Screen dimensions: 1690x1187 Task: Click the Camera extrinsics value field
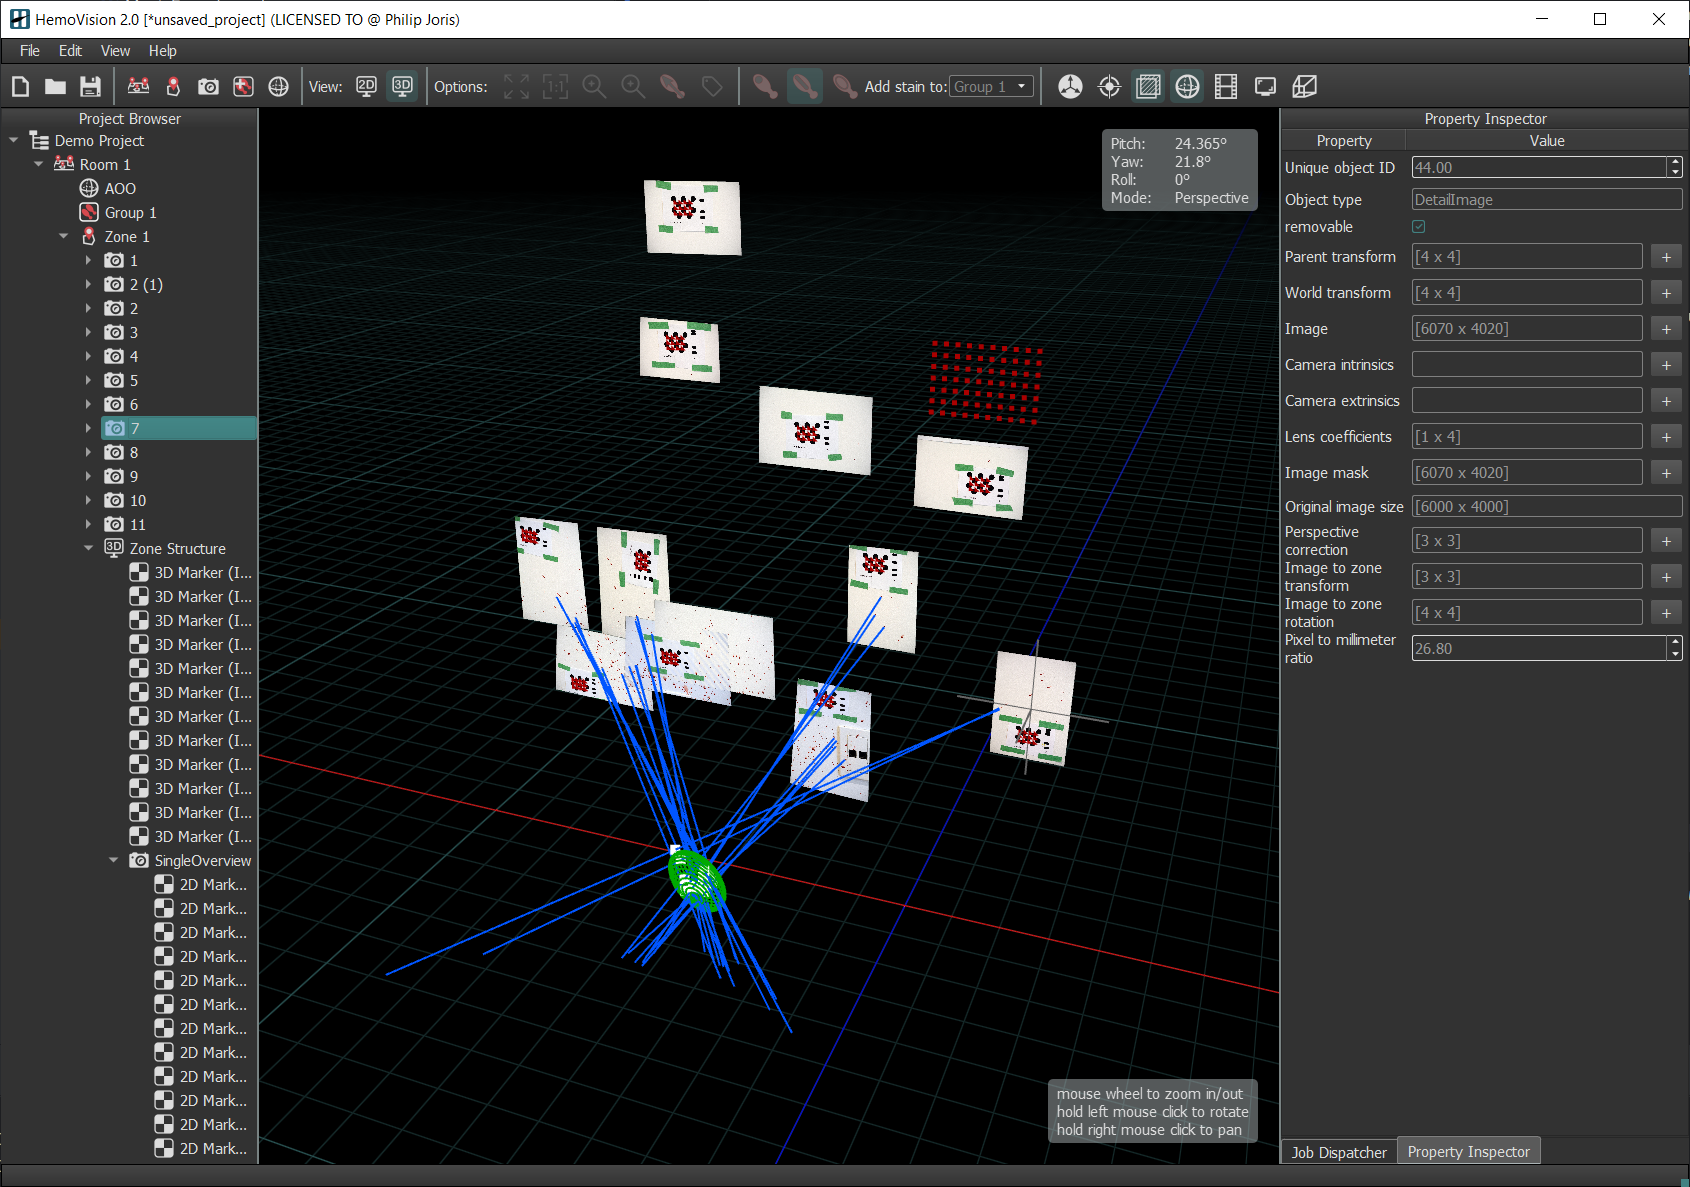click(x=1527, y=401)
